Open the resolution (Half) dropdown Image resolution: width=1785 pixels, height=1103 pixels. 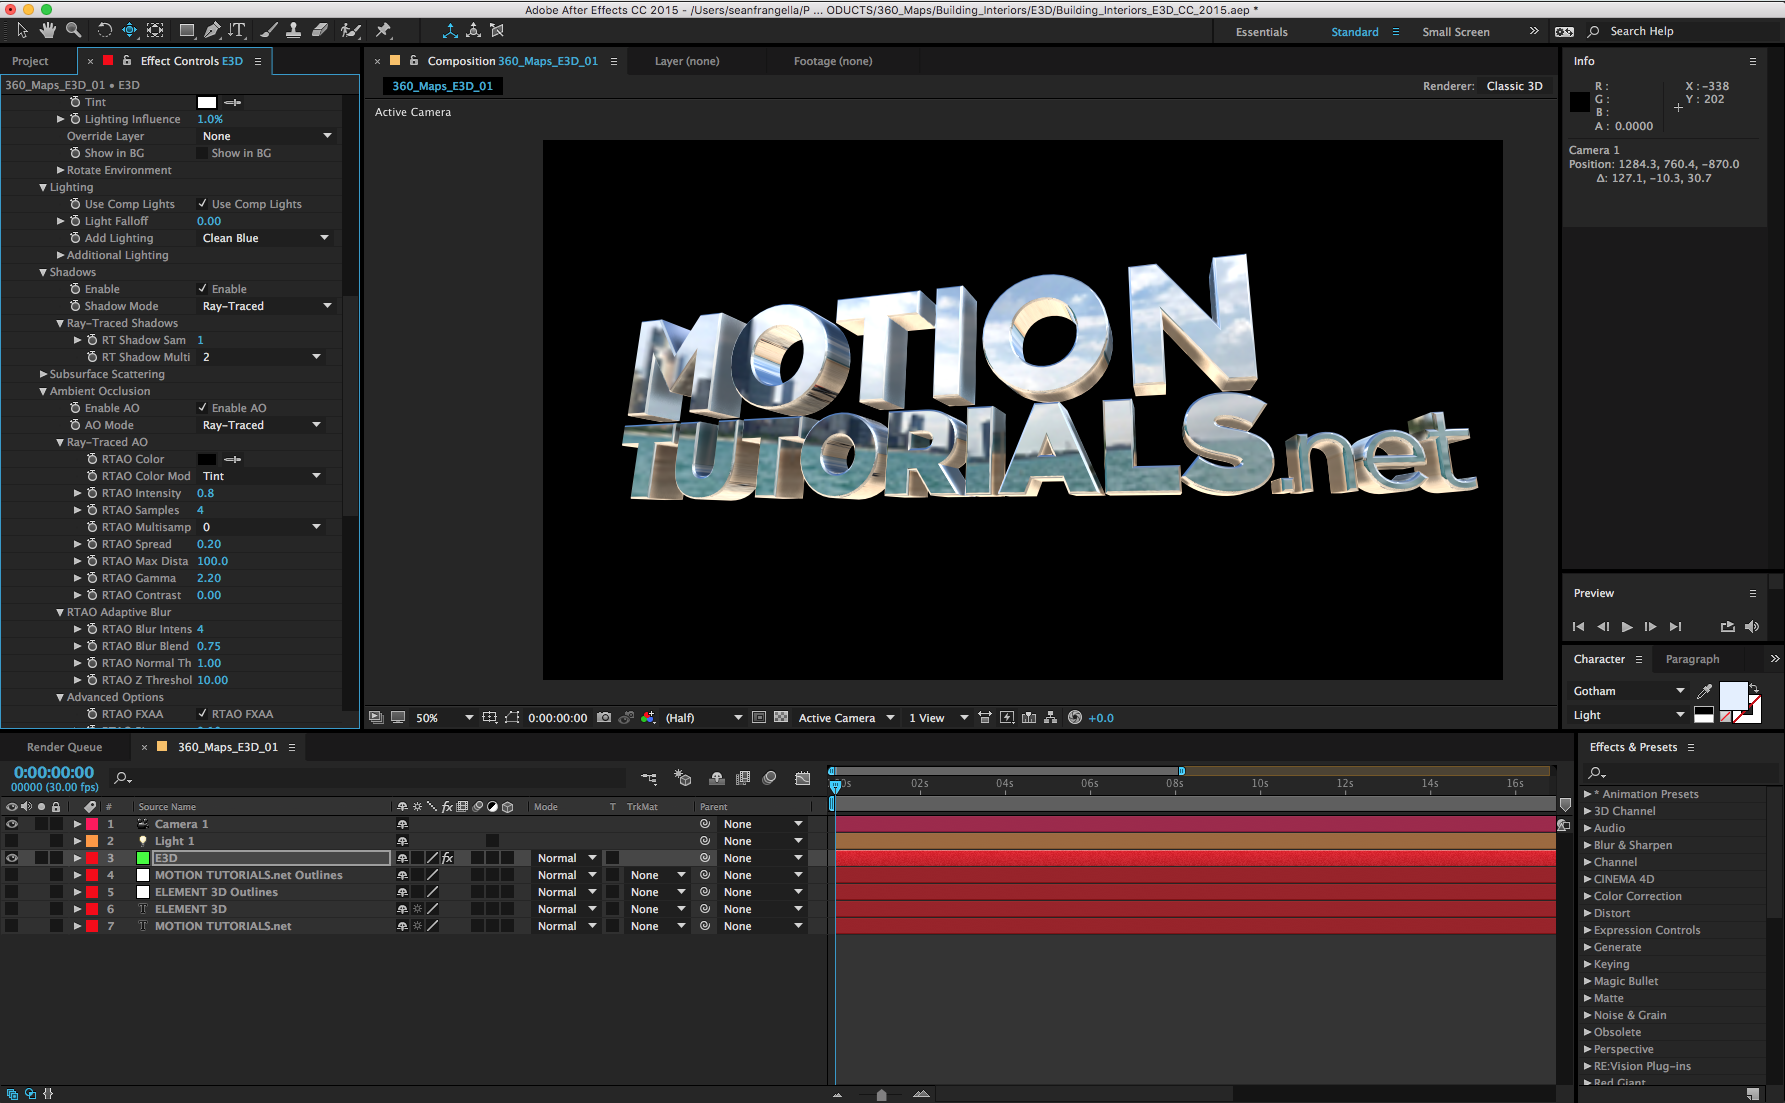point(704,718)
